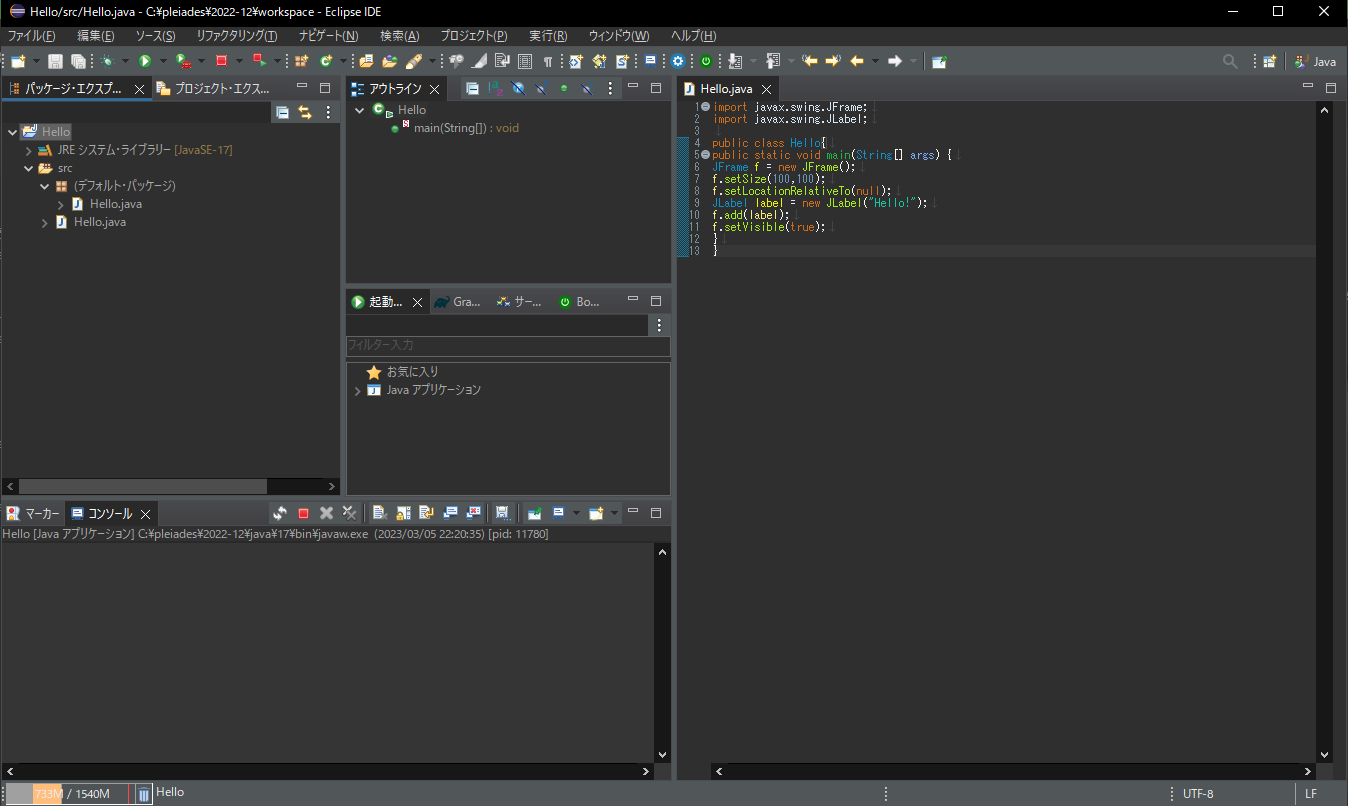
Task: Run the Hello application from the toolbar
Action: point(145,60)
